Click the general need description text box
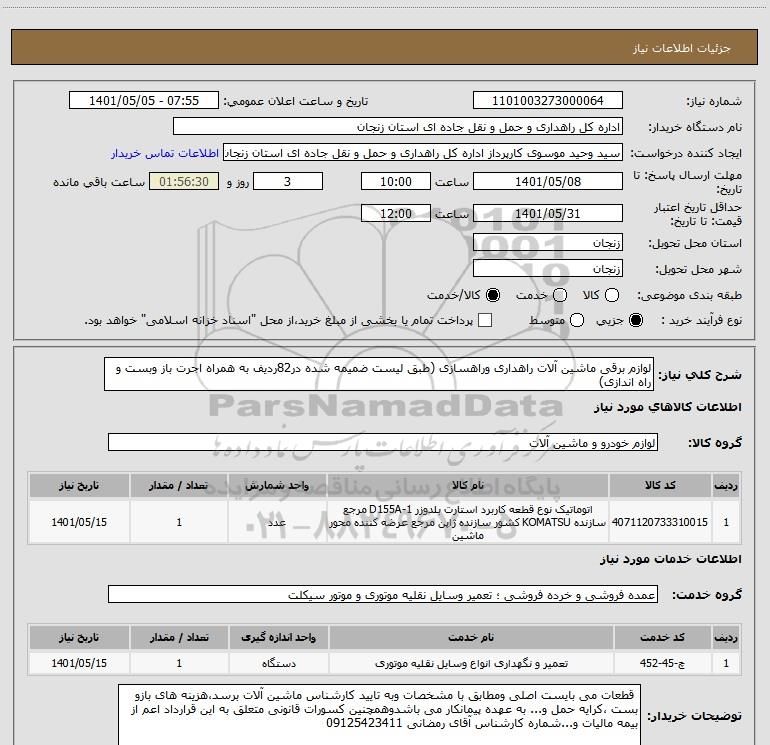 [x=379, y=375]
